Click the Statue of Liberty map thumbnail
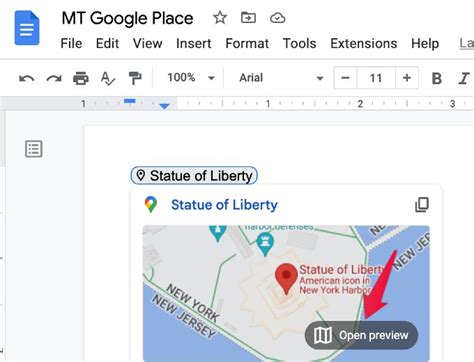Screen dimensions: 474x362 286,293
